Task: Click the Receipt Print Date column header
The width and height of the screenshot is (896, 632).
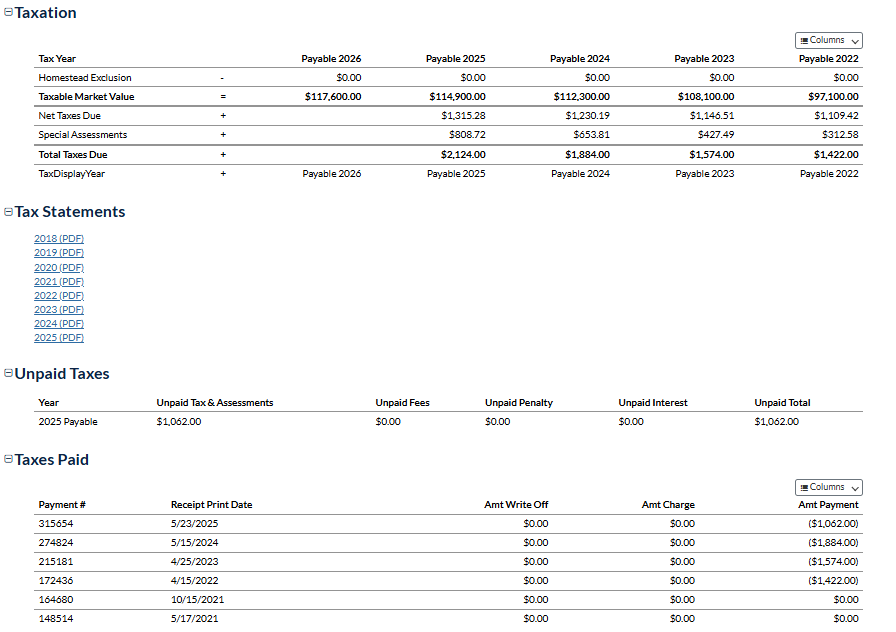Action: tap(211, 505)
